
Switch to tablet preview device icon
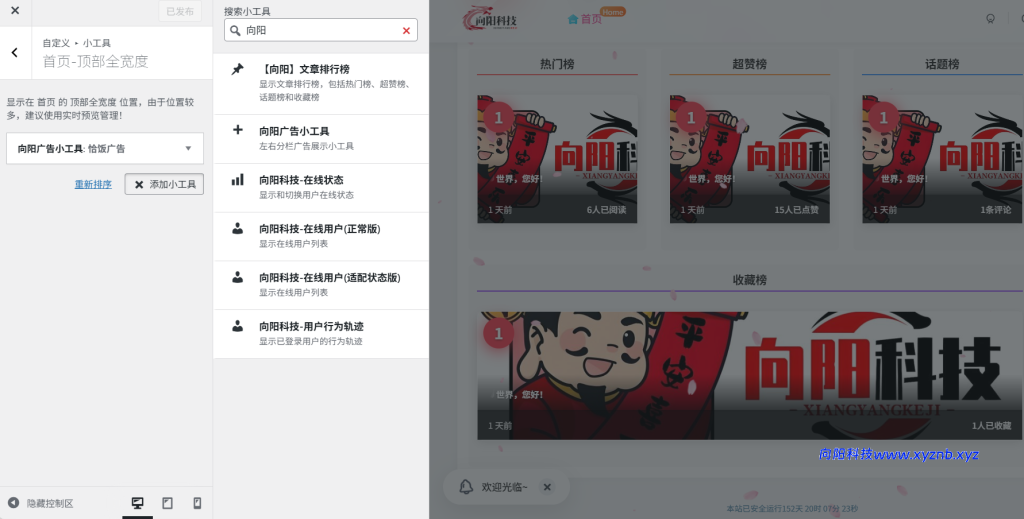[167, 503]
